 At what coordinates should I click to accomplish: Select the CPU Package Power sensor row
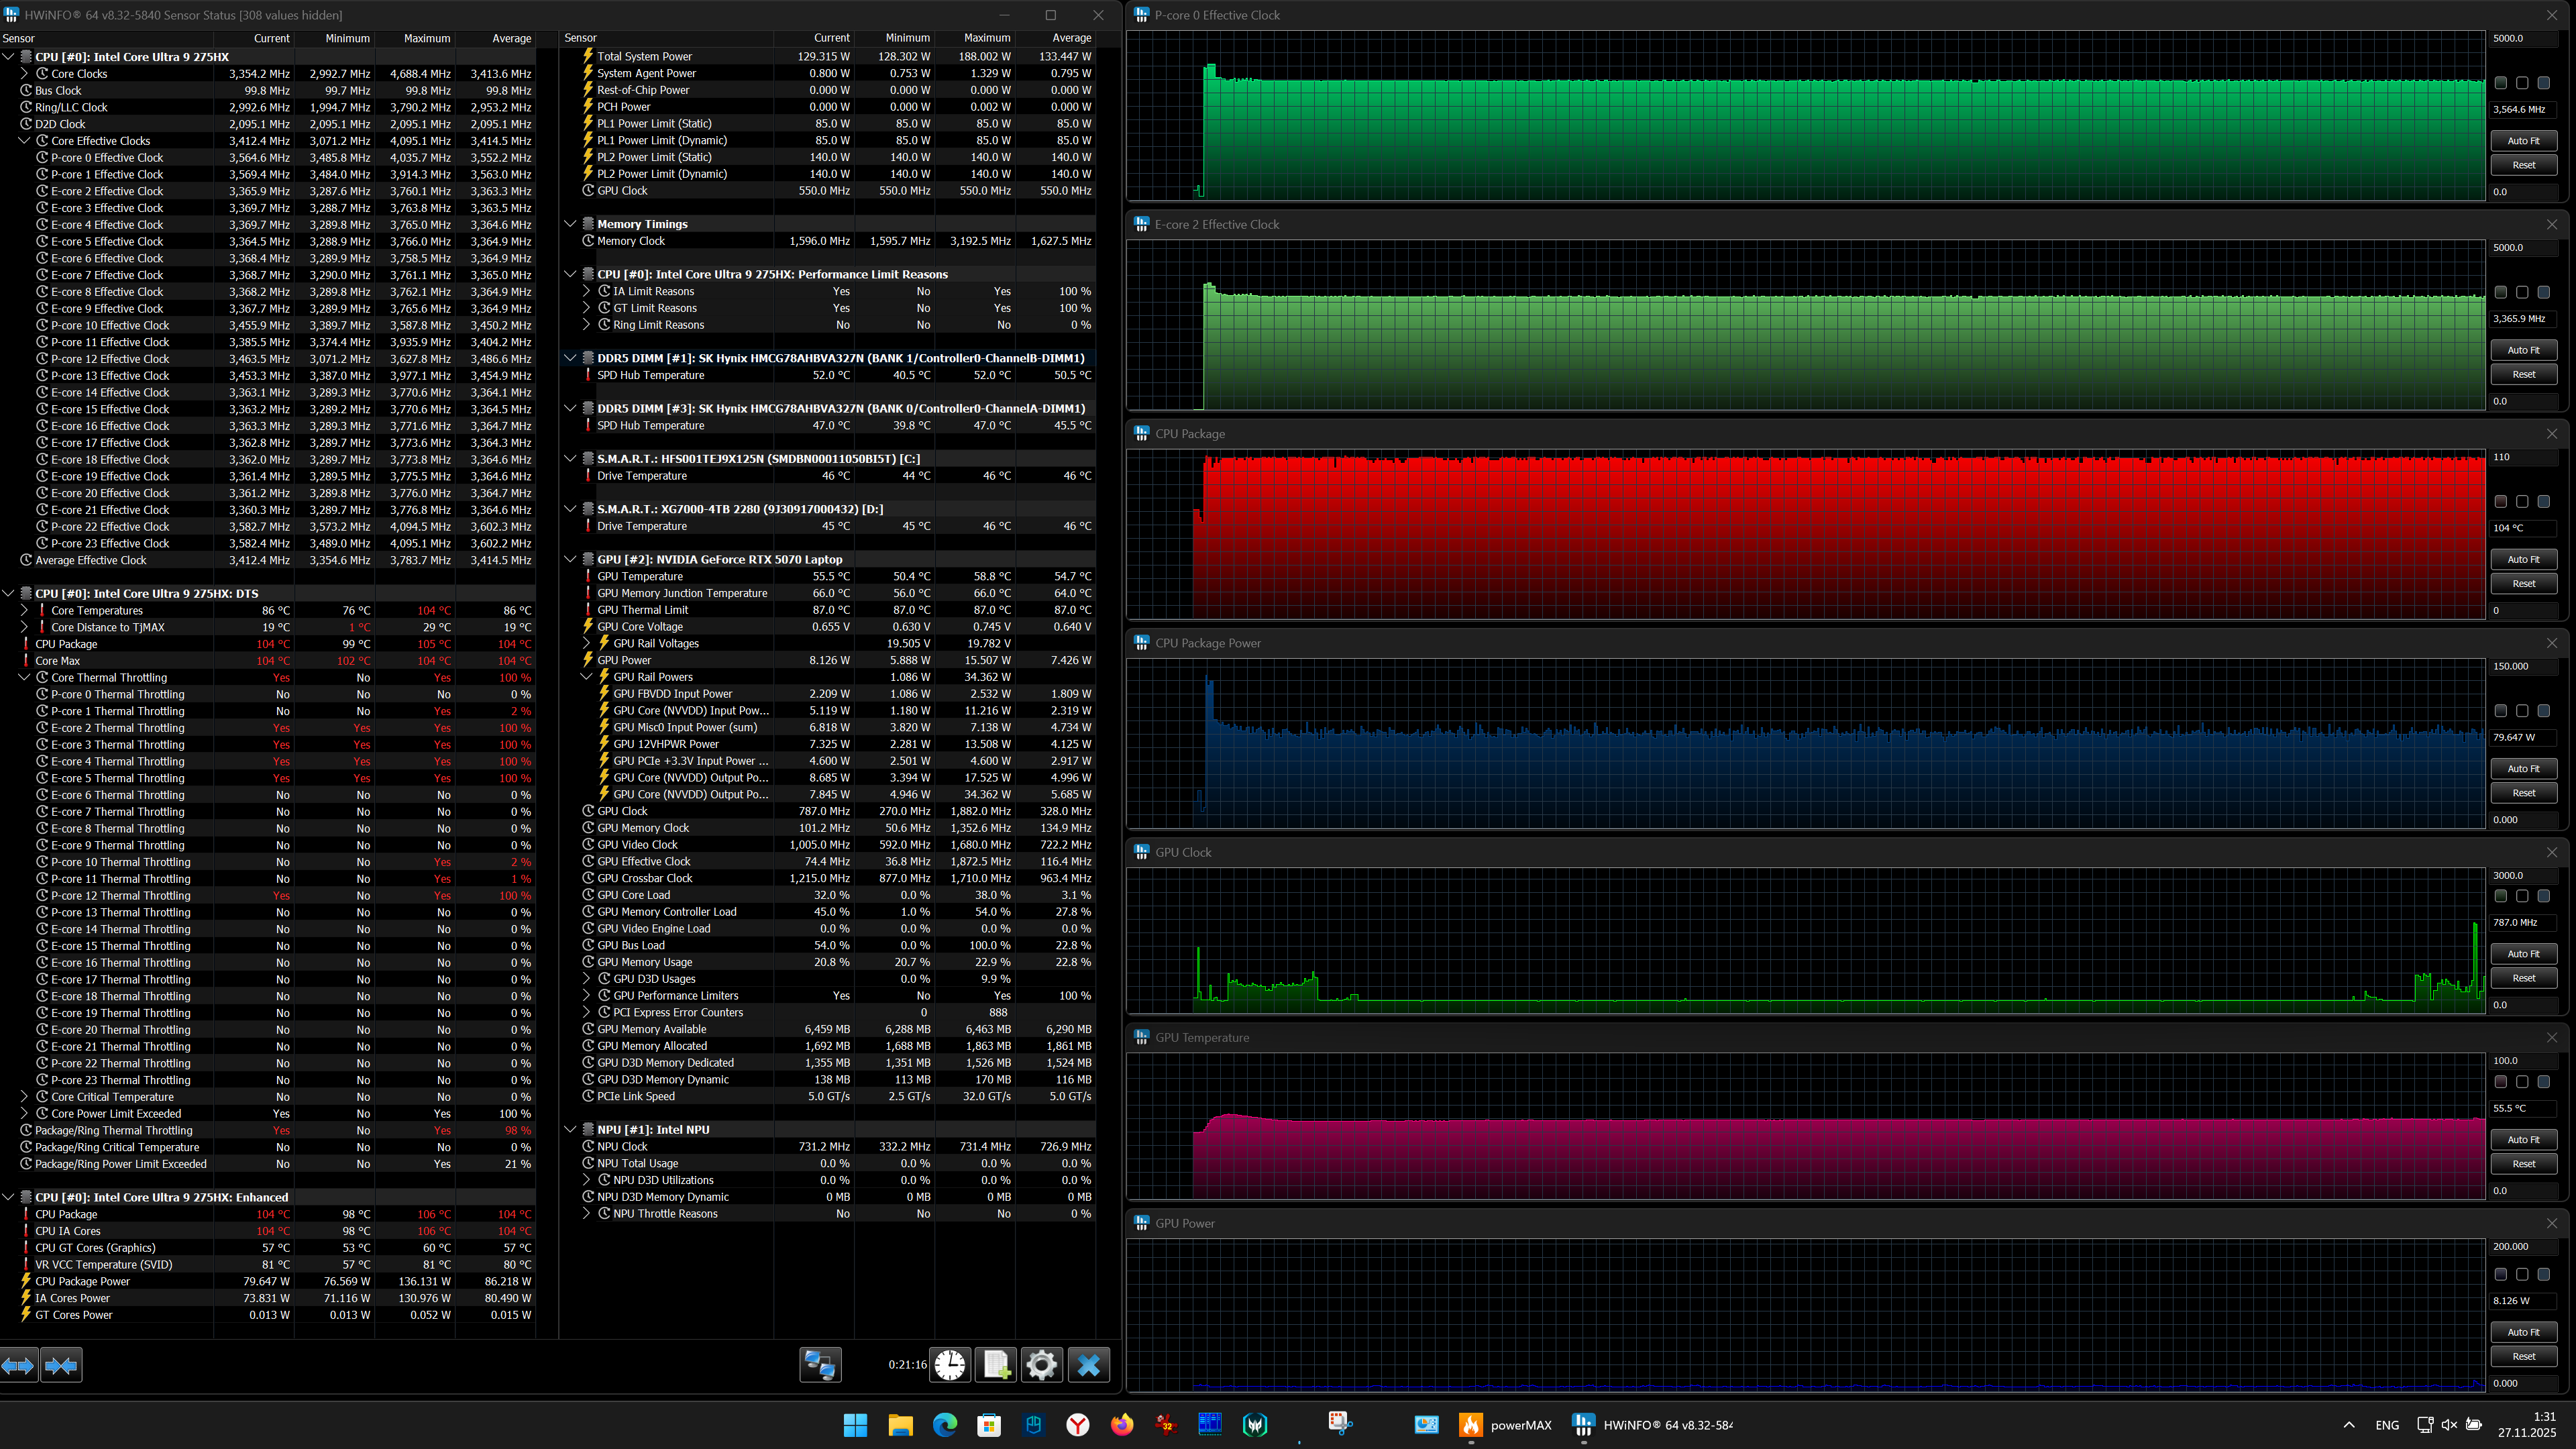pyautogui.click(x=82, y=1281)
